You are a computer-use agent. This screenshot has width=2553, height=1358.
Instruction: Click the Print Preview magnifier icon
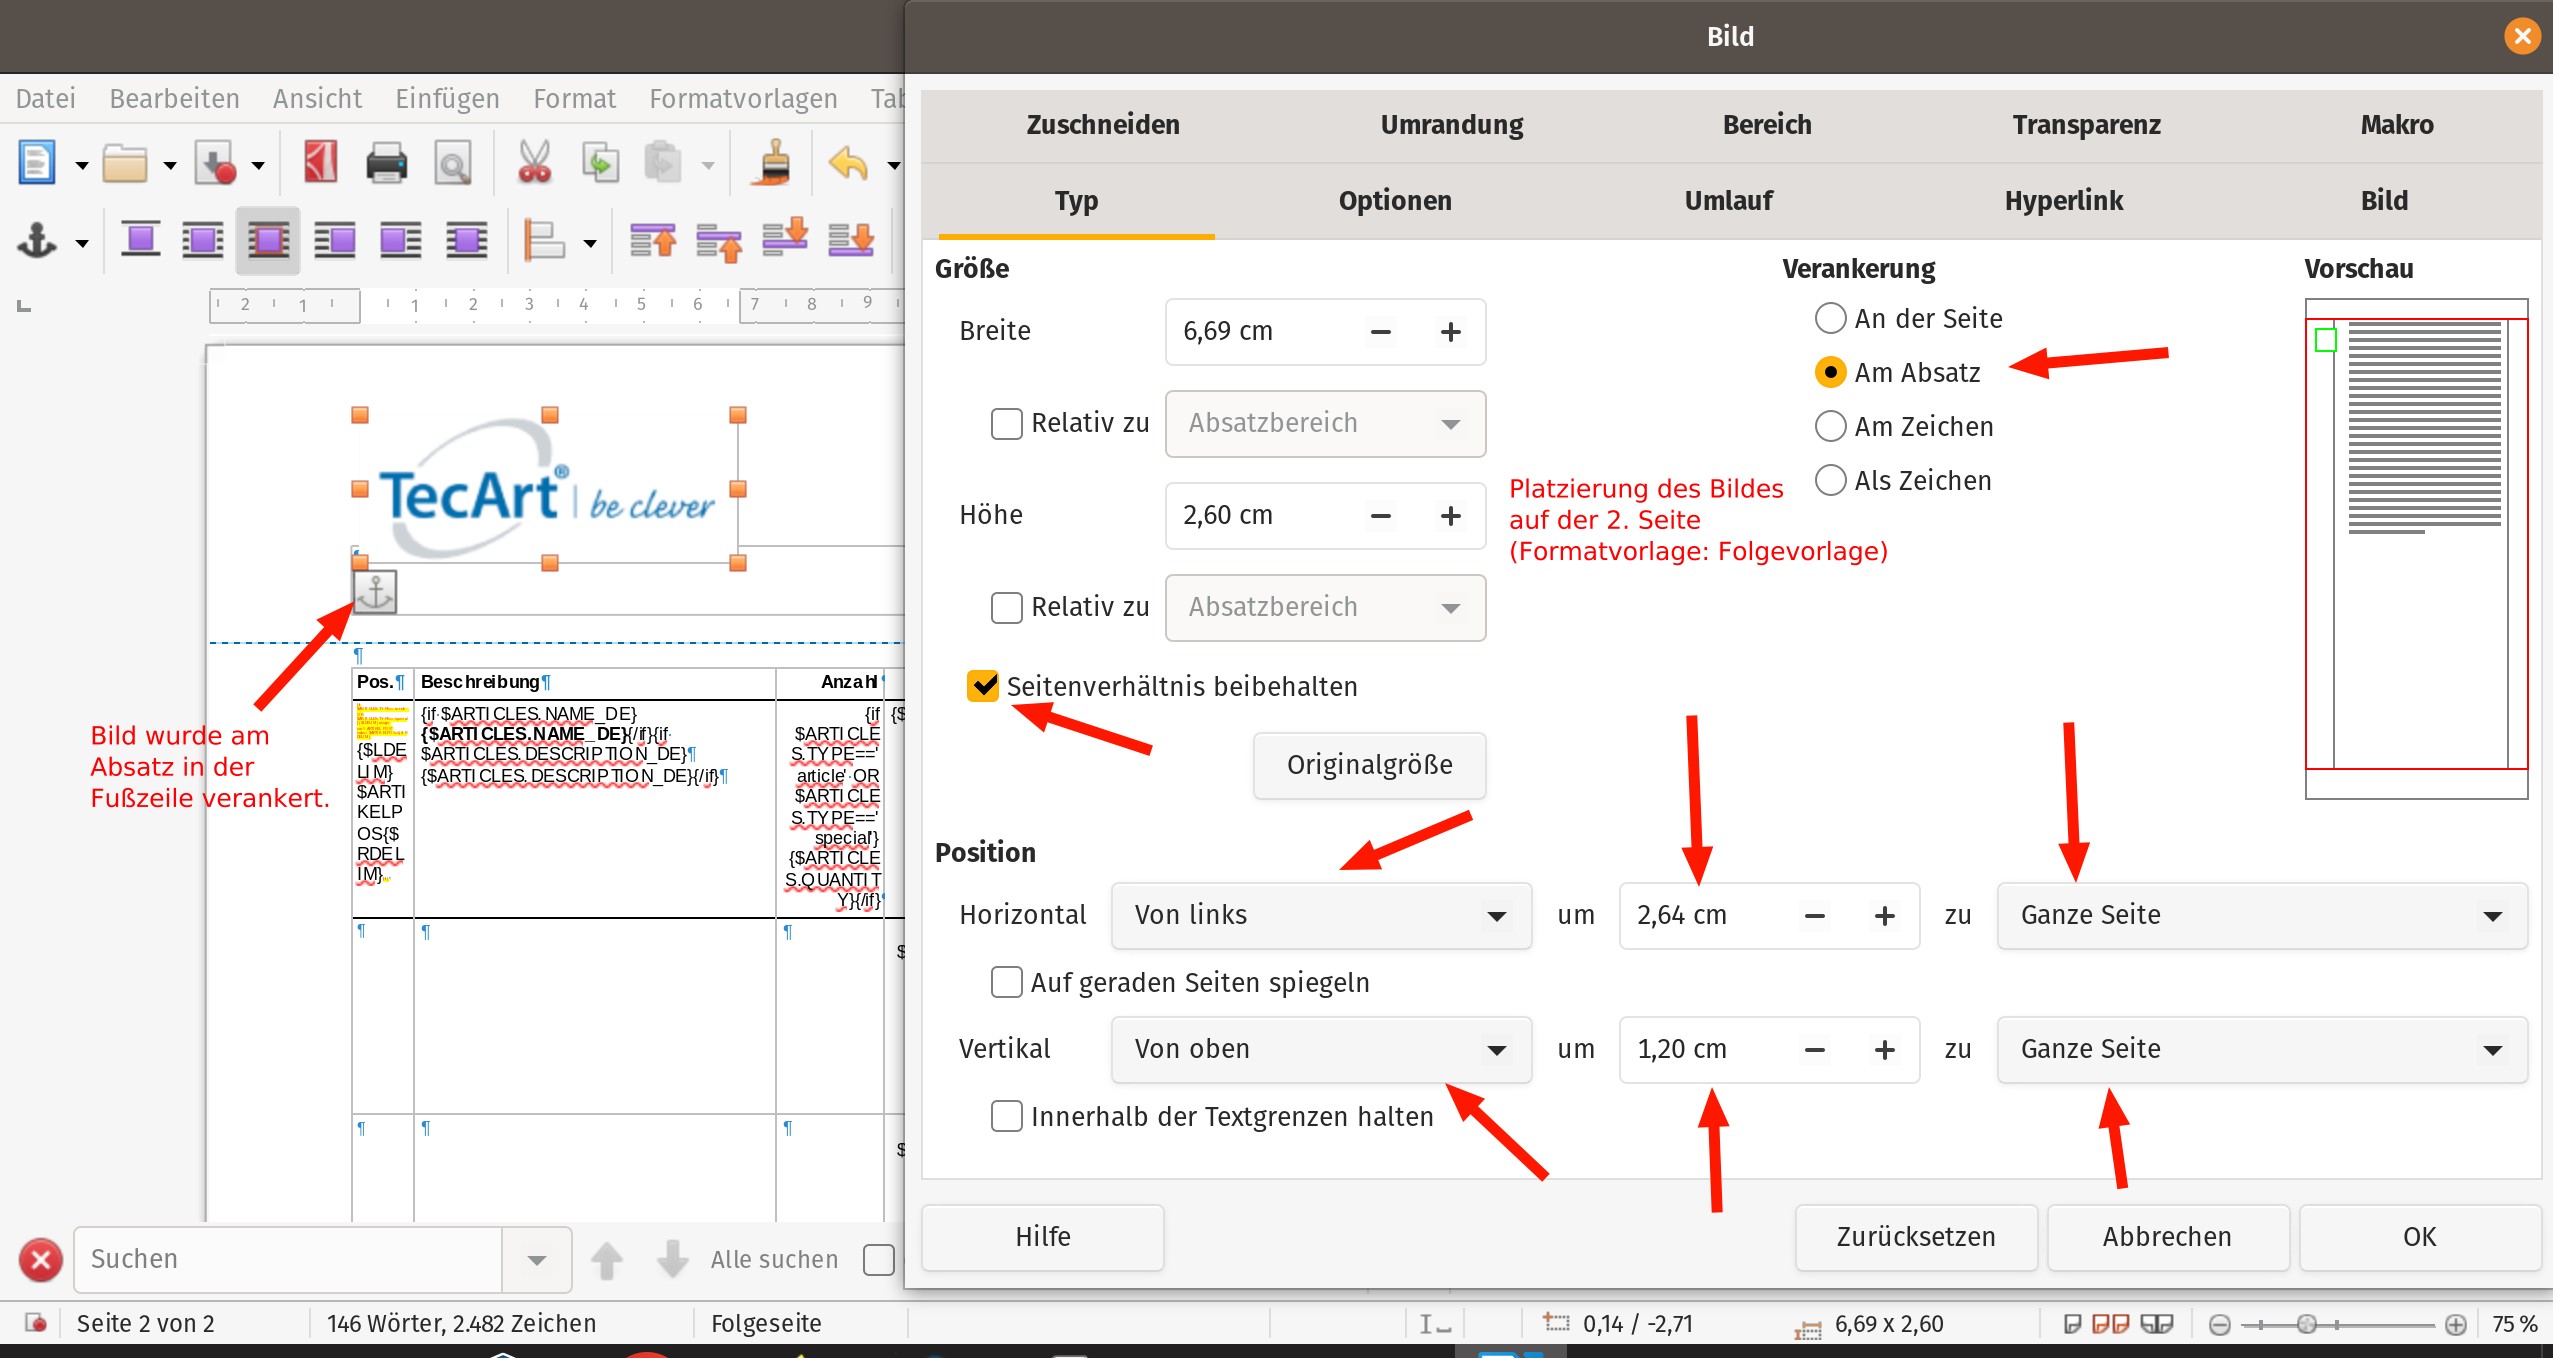click(x=452, y=163)
